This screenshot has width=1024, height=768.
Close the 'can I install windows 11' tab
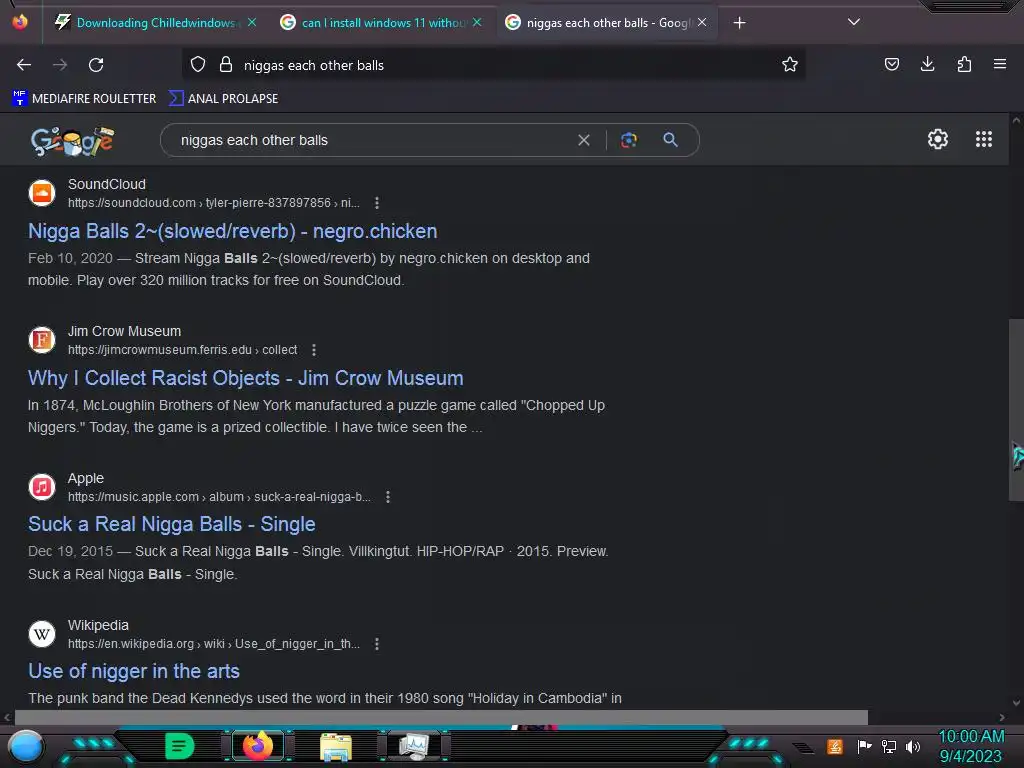click(x=477, y=22)
